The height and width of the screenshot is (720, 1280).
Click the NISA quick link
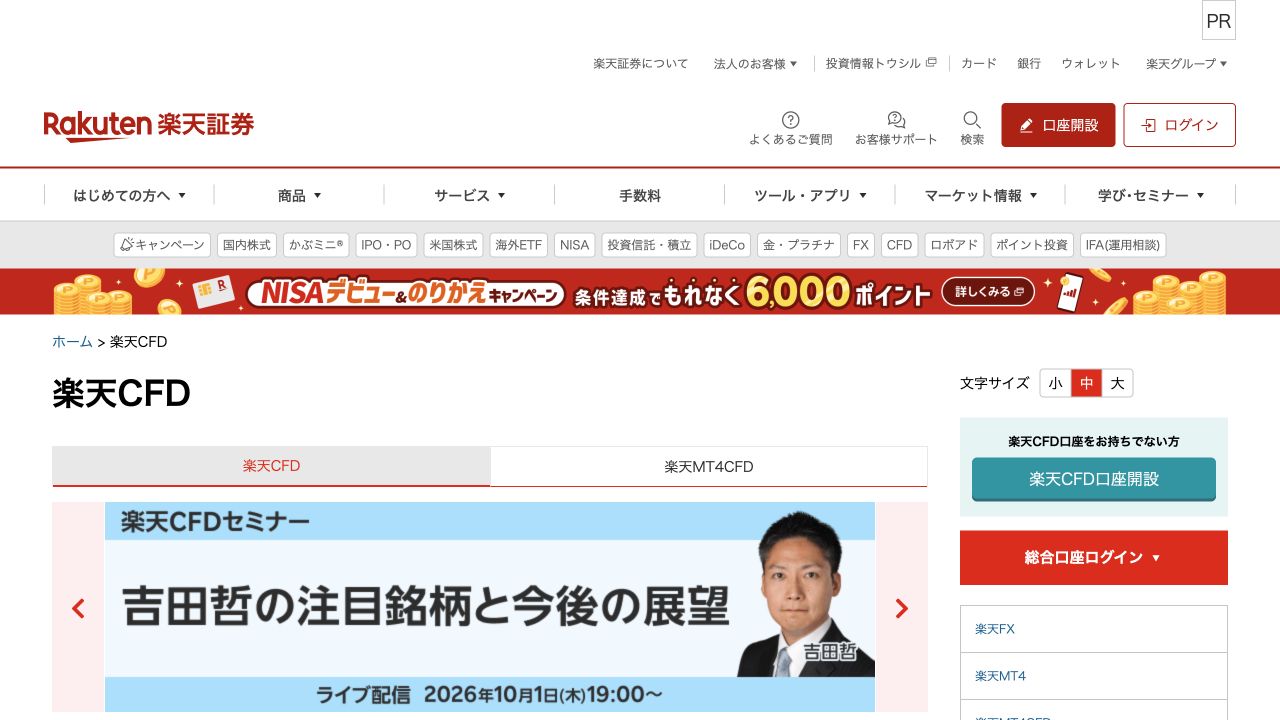pyautogui.click(x=575, y=245)
